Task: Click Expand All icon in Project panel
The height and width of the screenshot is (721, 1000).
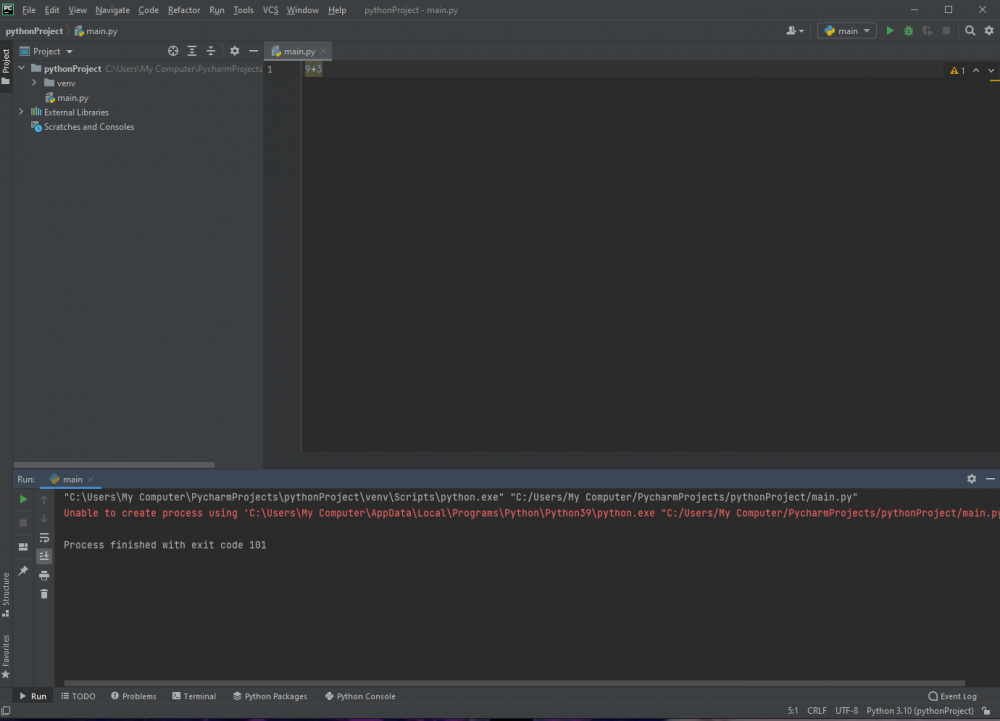Action: (x=192, y=51)
